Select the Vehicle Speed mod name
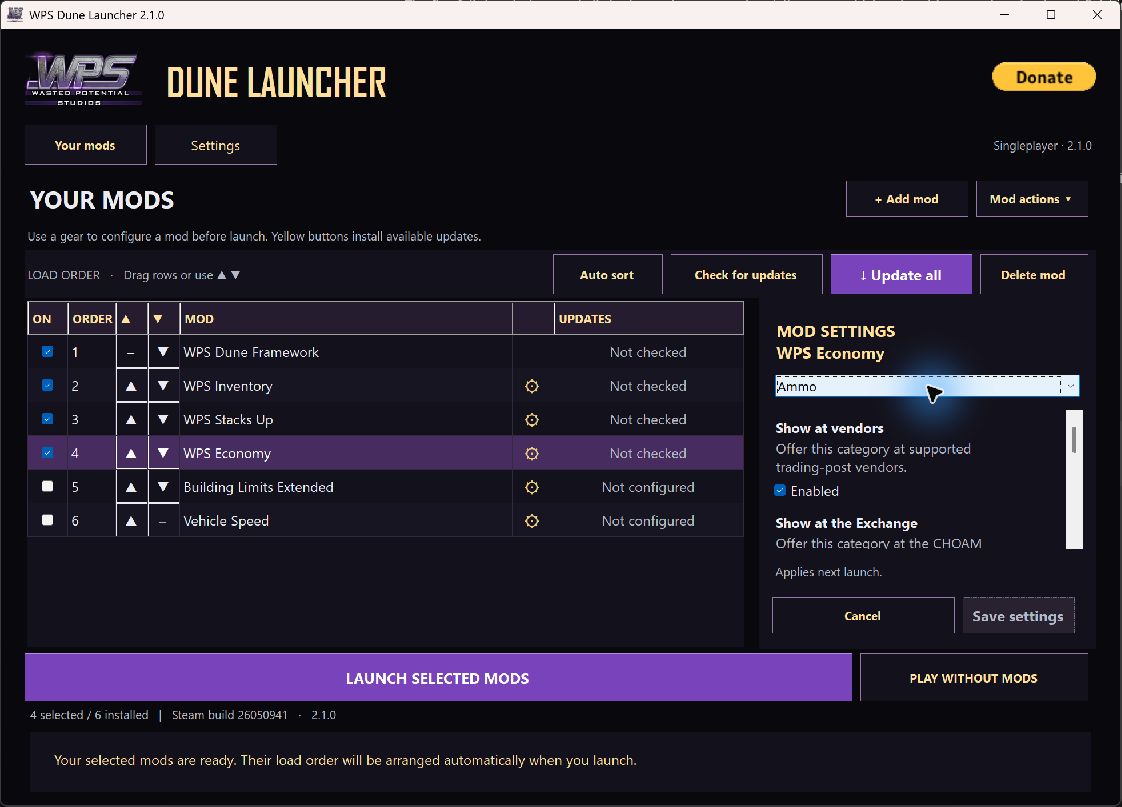 coord(226,521)
